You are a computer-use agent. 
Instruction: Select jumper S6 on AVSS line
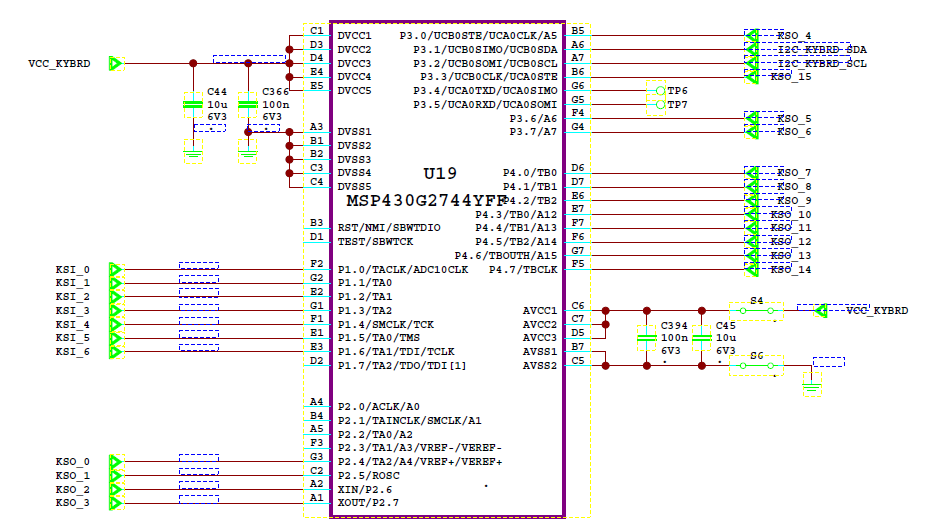pos(756,365)
